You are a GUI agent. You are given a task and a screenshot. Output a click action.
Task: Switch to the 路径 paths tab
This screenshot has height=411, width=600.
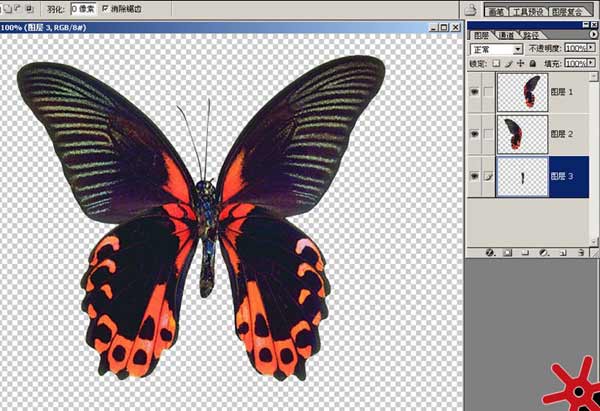(531, 36)
